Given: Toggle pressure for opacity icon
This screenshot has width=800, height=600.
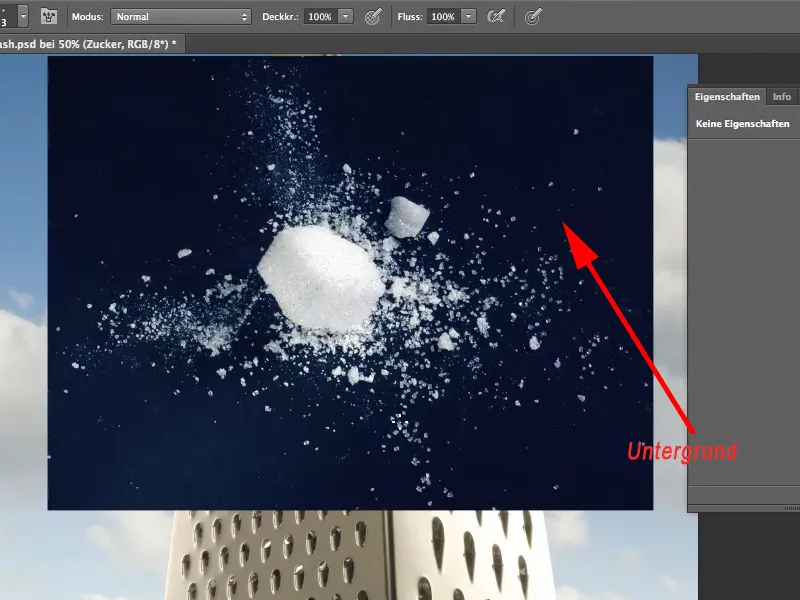Looking at the screenshot, I should 373,17.
